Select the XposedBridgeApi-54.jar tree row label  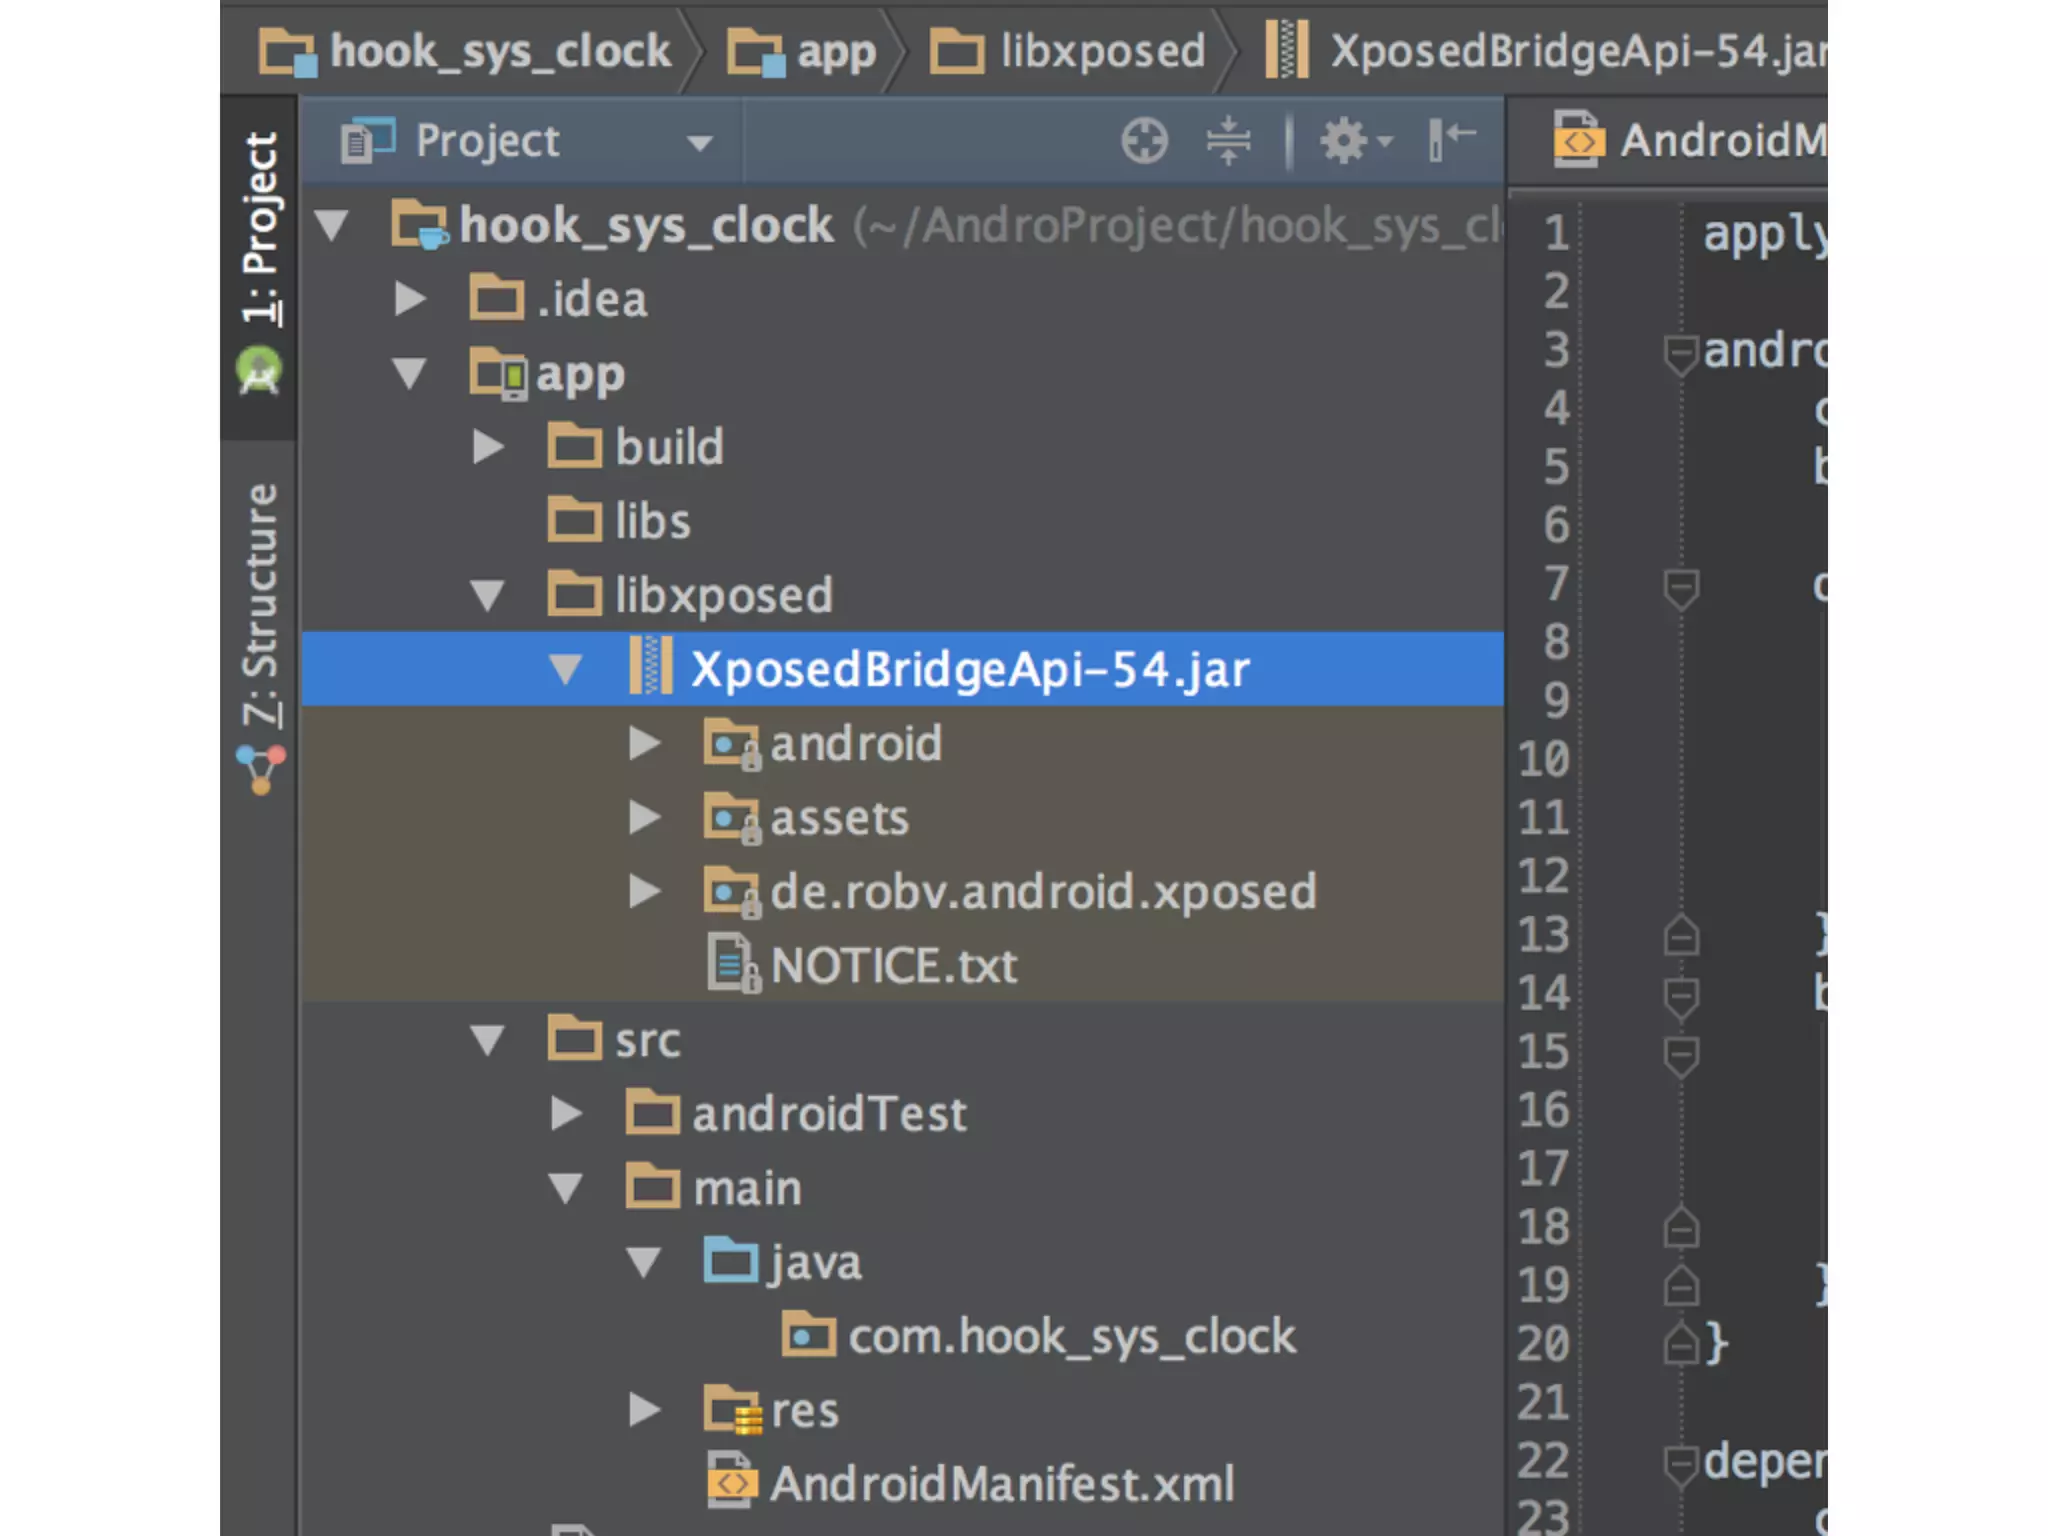pos(970,669)
